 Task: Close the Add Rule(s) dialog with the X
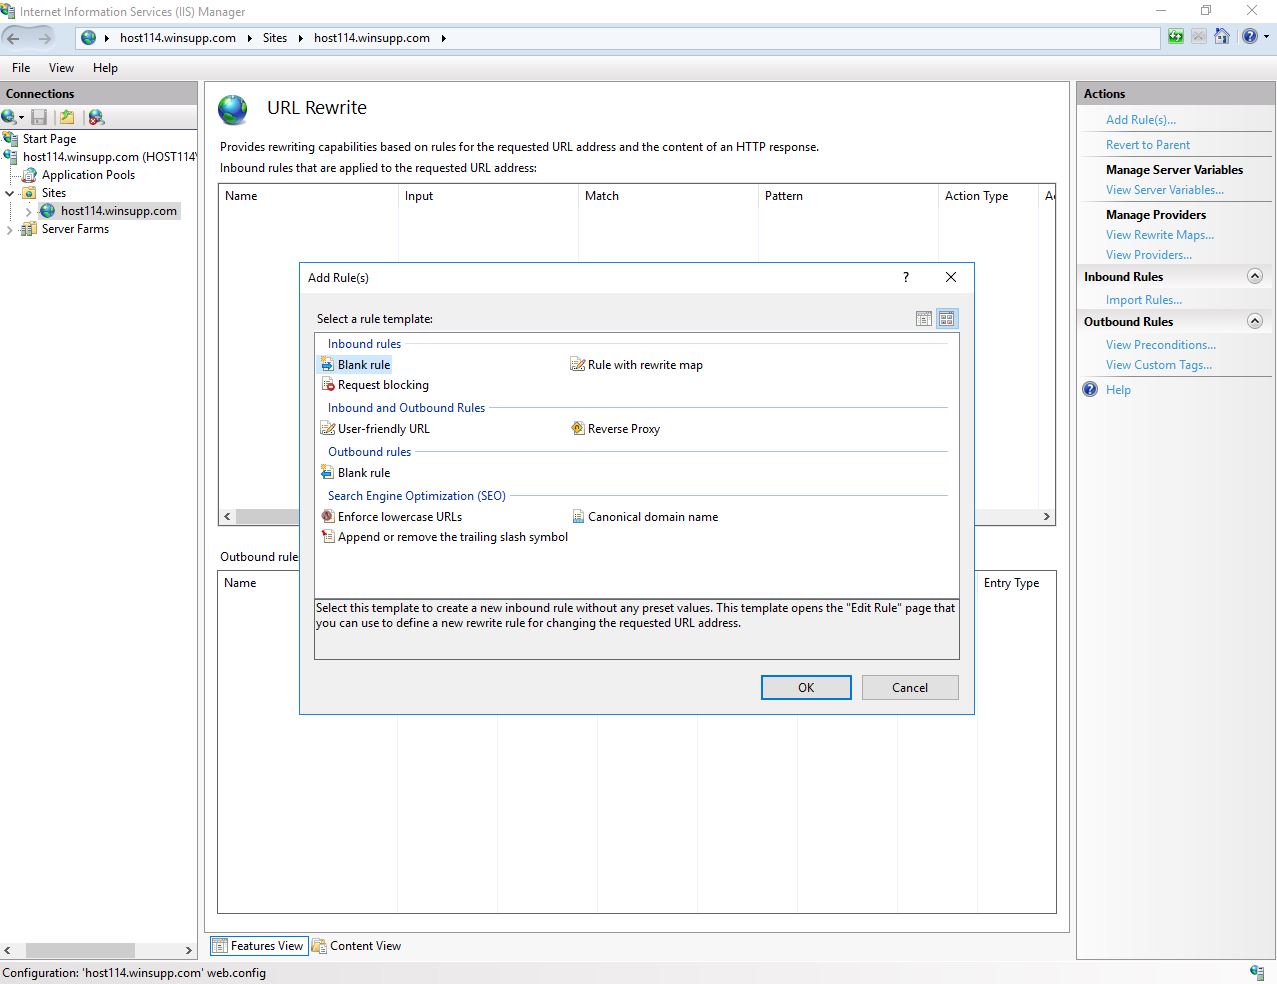951,277
